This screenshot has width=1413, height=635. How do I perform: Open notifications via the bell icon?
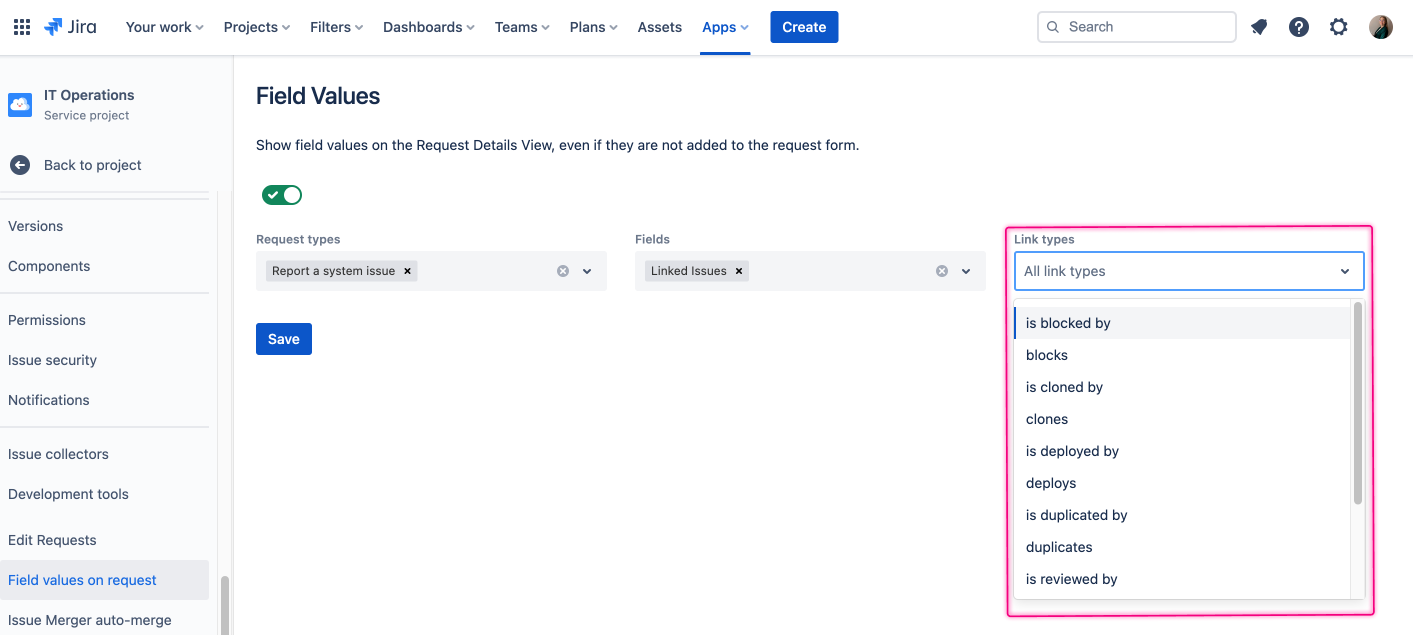click(x=1258, y=26)
